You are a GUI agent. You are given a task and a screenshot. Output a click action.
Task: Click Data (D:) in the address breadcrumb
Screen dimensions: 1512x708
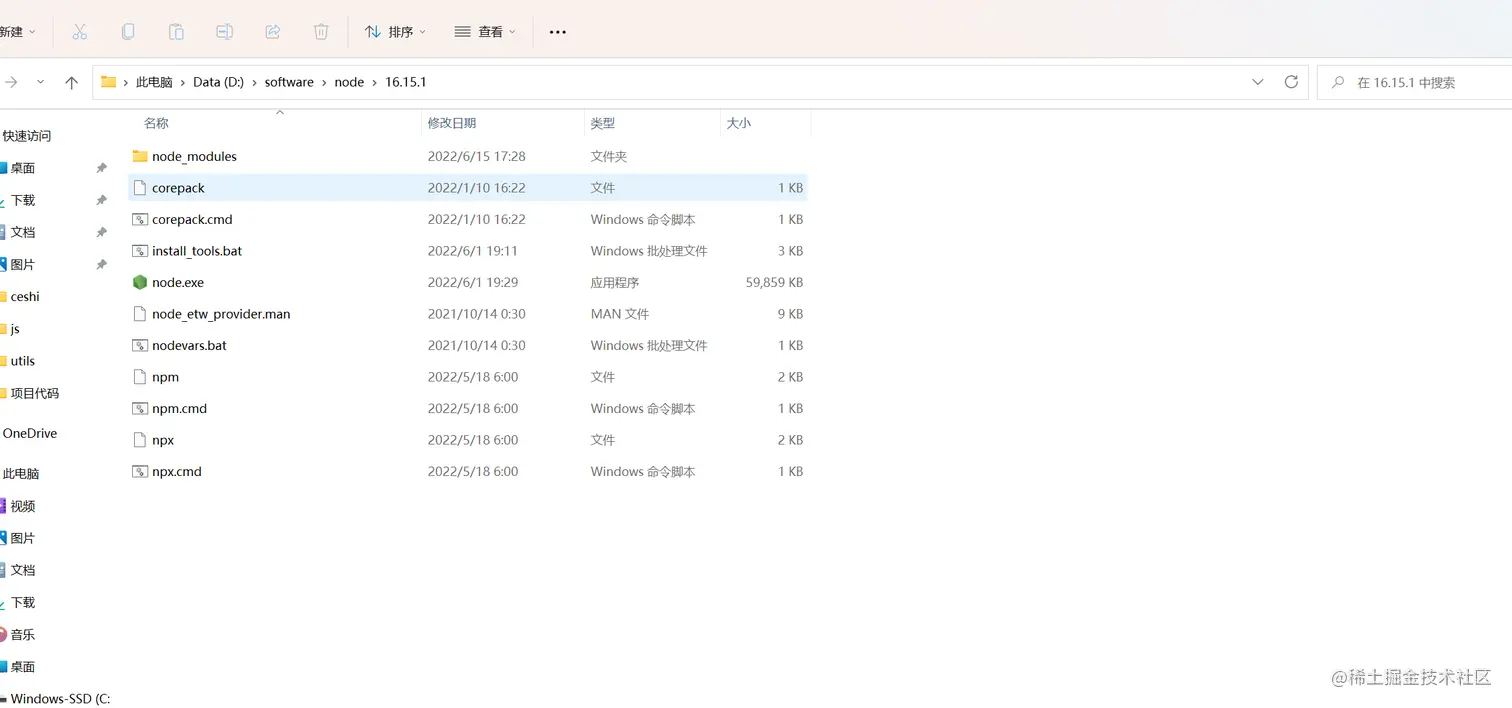point(218,82)
